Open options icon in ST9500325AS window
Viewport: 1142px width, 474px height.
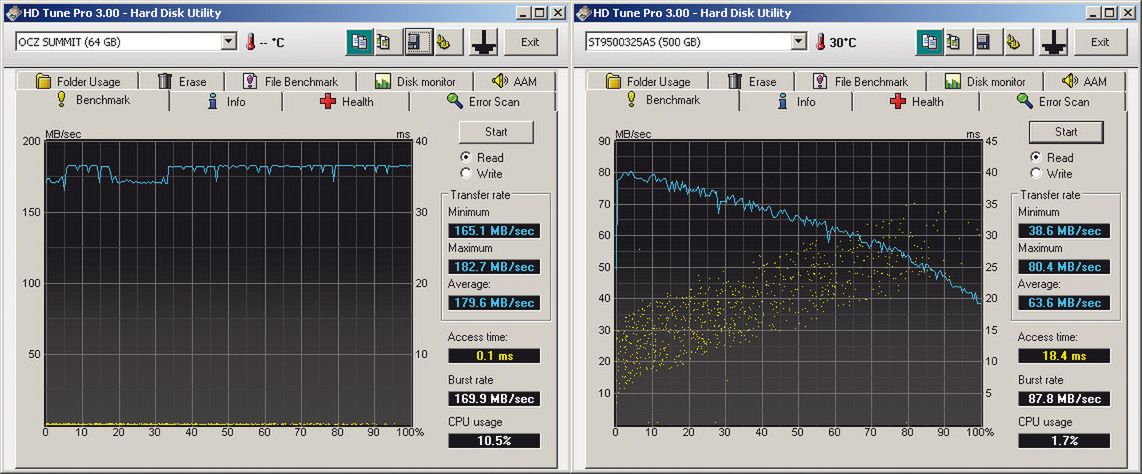pyautogui.click(x=1014, y=42)
